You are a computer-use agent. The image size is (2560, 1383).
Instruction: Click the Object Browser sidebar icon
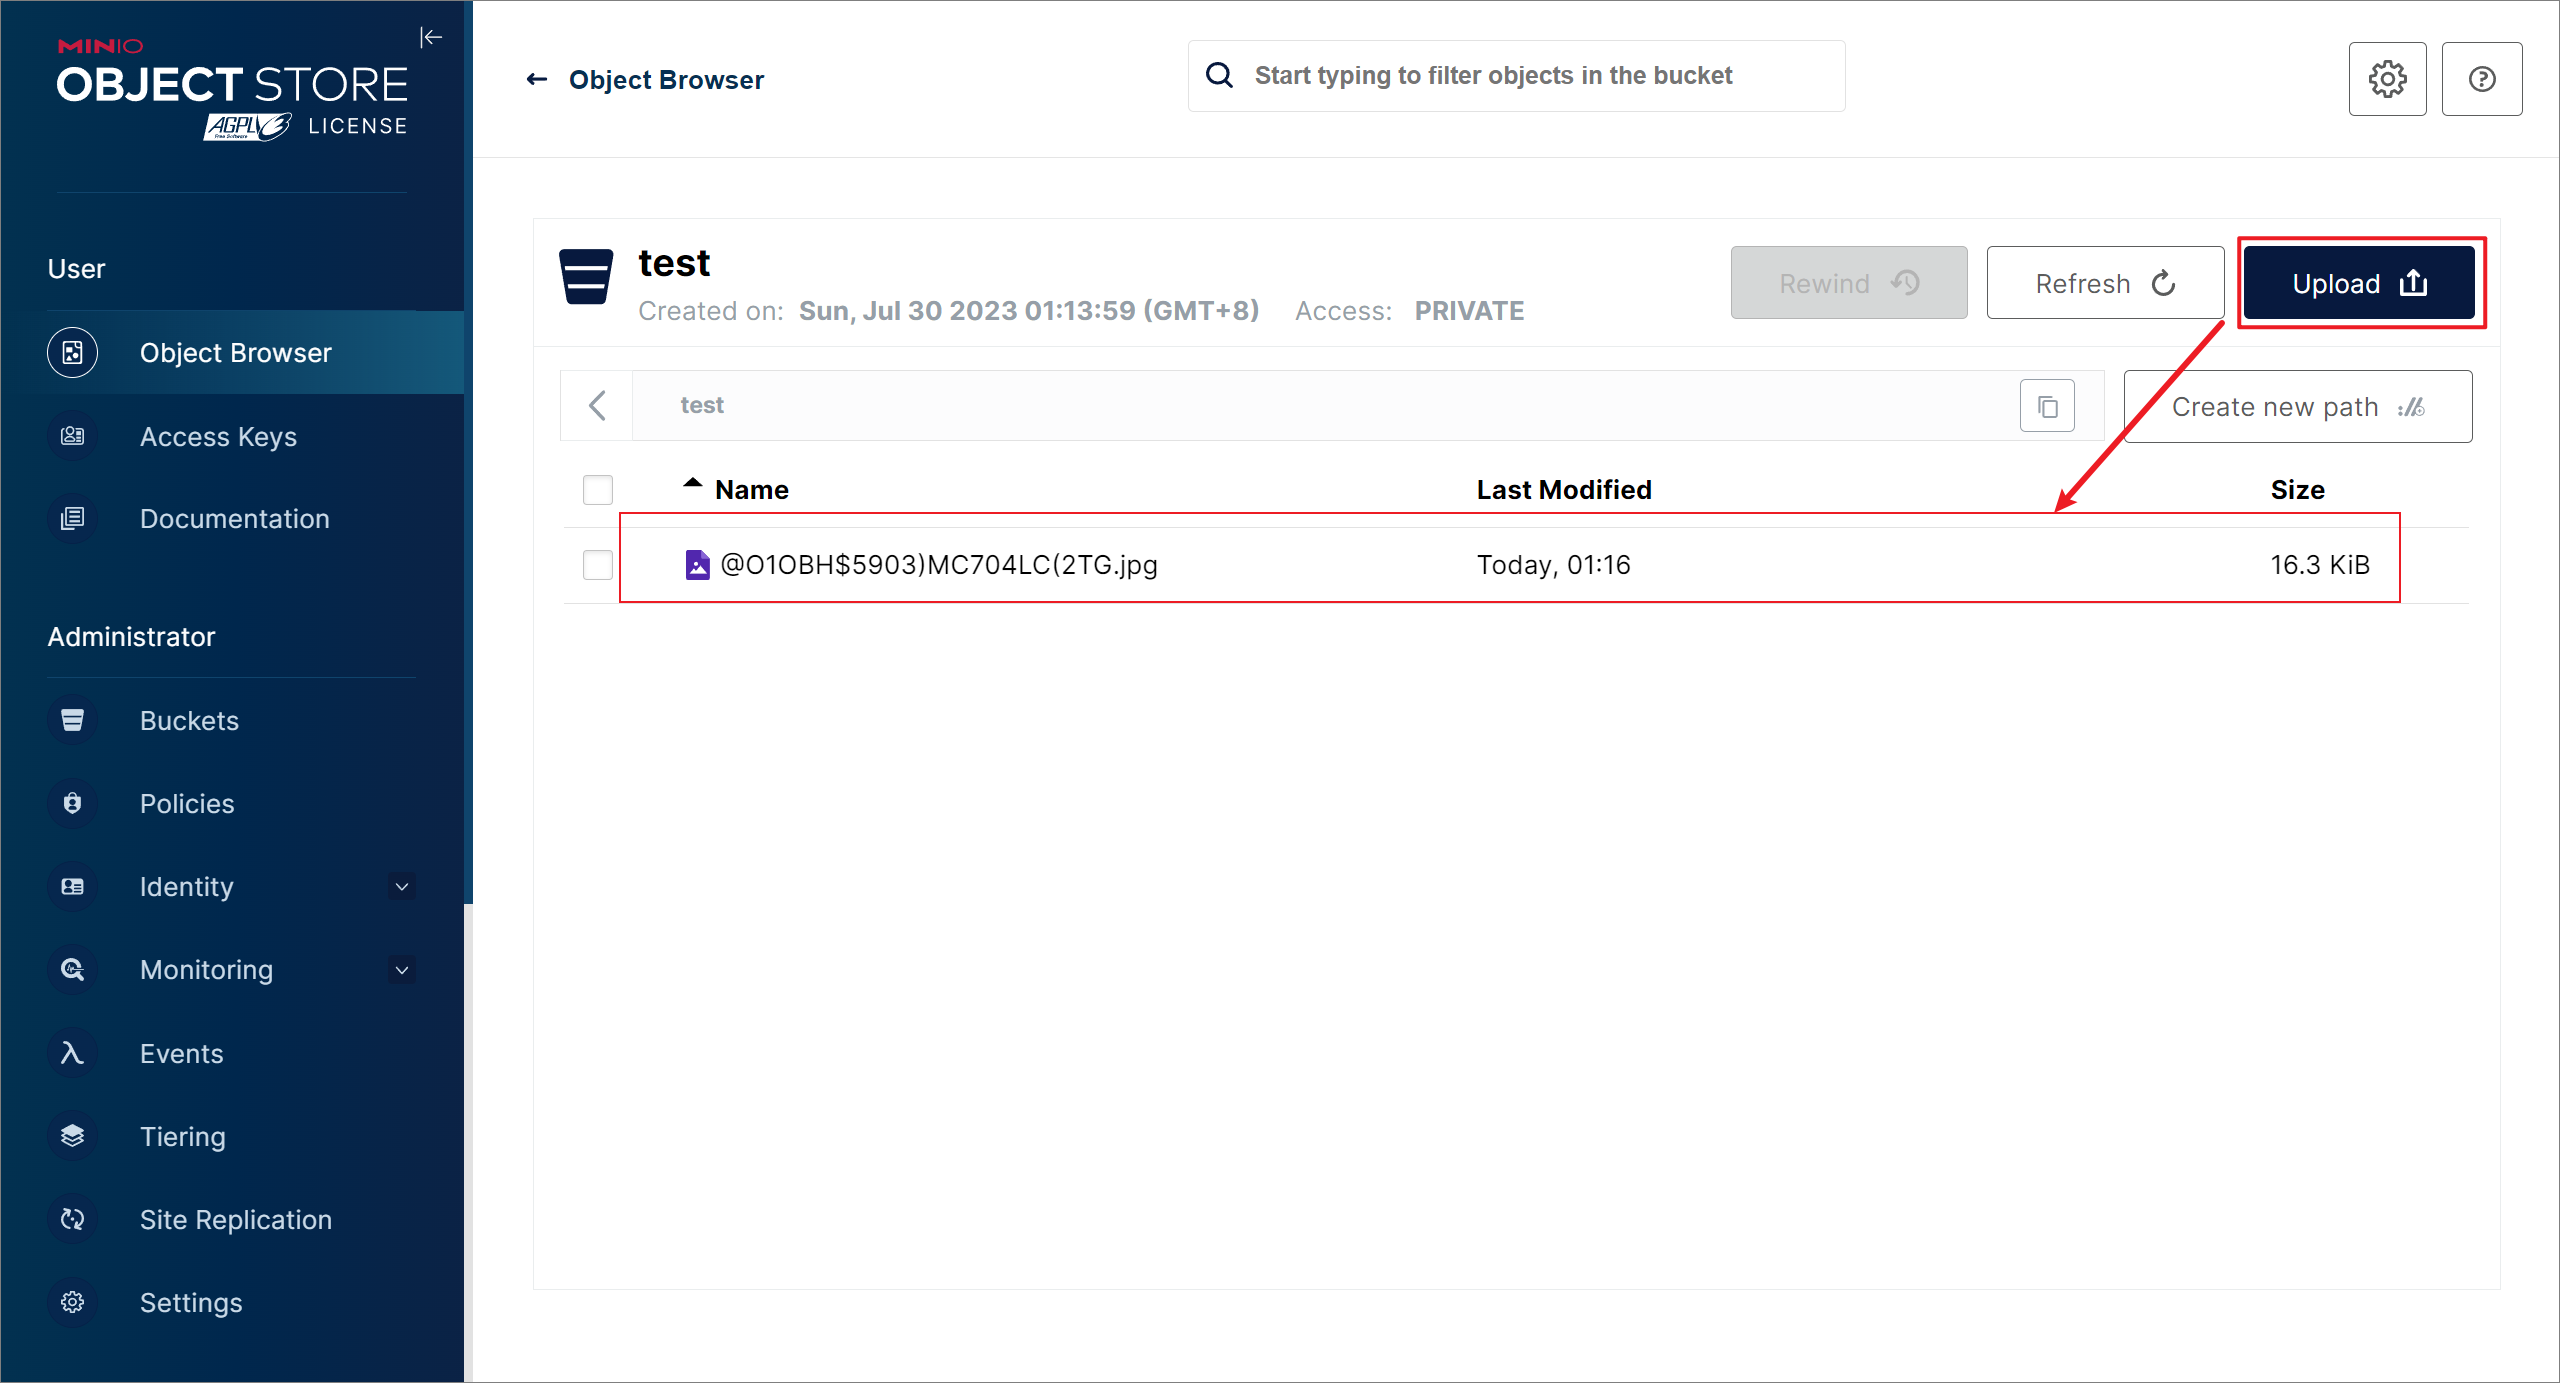[72, 352]
